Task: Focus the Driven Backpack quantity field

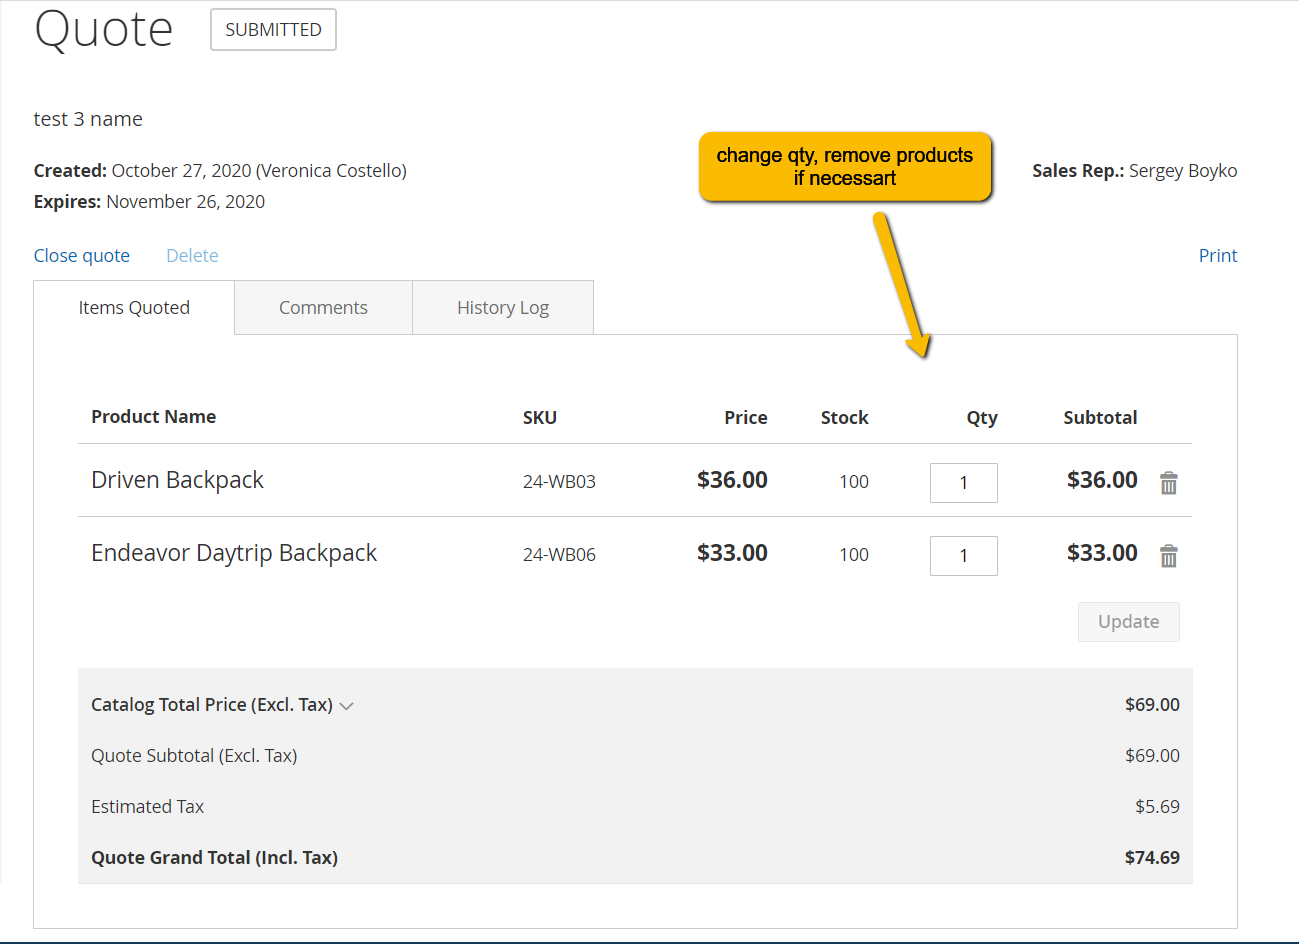Action: 963,483
